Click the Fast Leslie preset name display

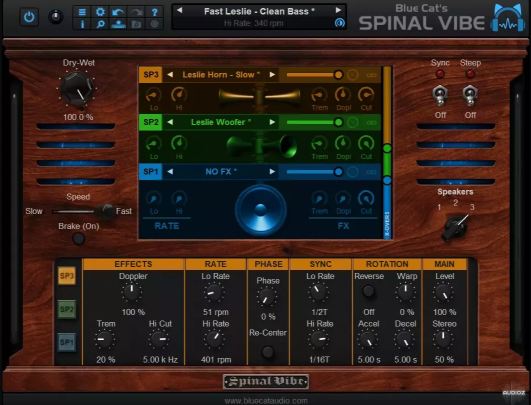tap(259, 12)
